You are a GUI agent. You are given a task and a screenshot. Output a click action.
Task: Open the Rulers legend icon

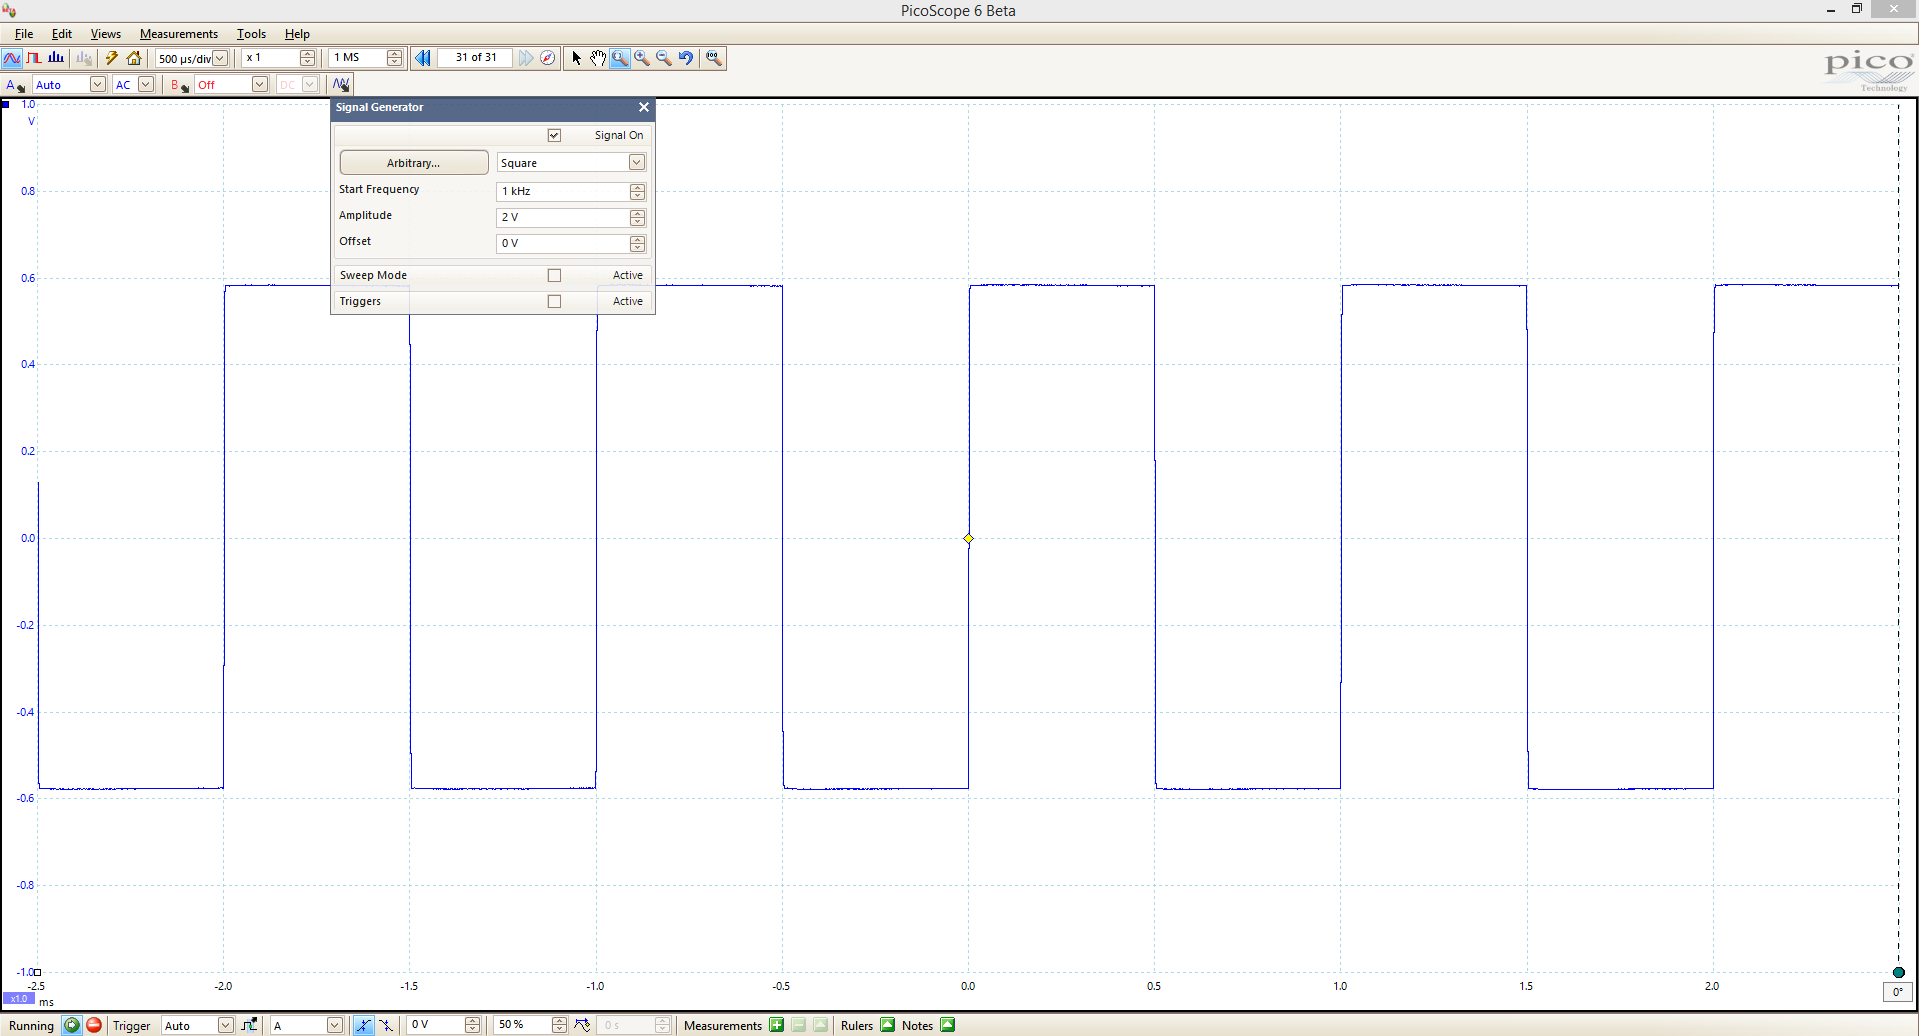(x=887, y=1025)
